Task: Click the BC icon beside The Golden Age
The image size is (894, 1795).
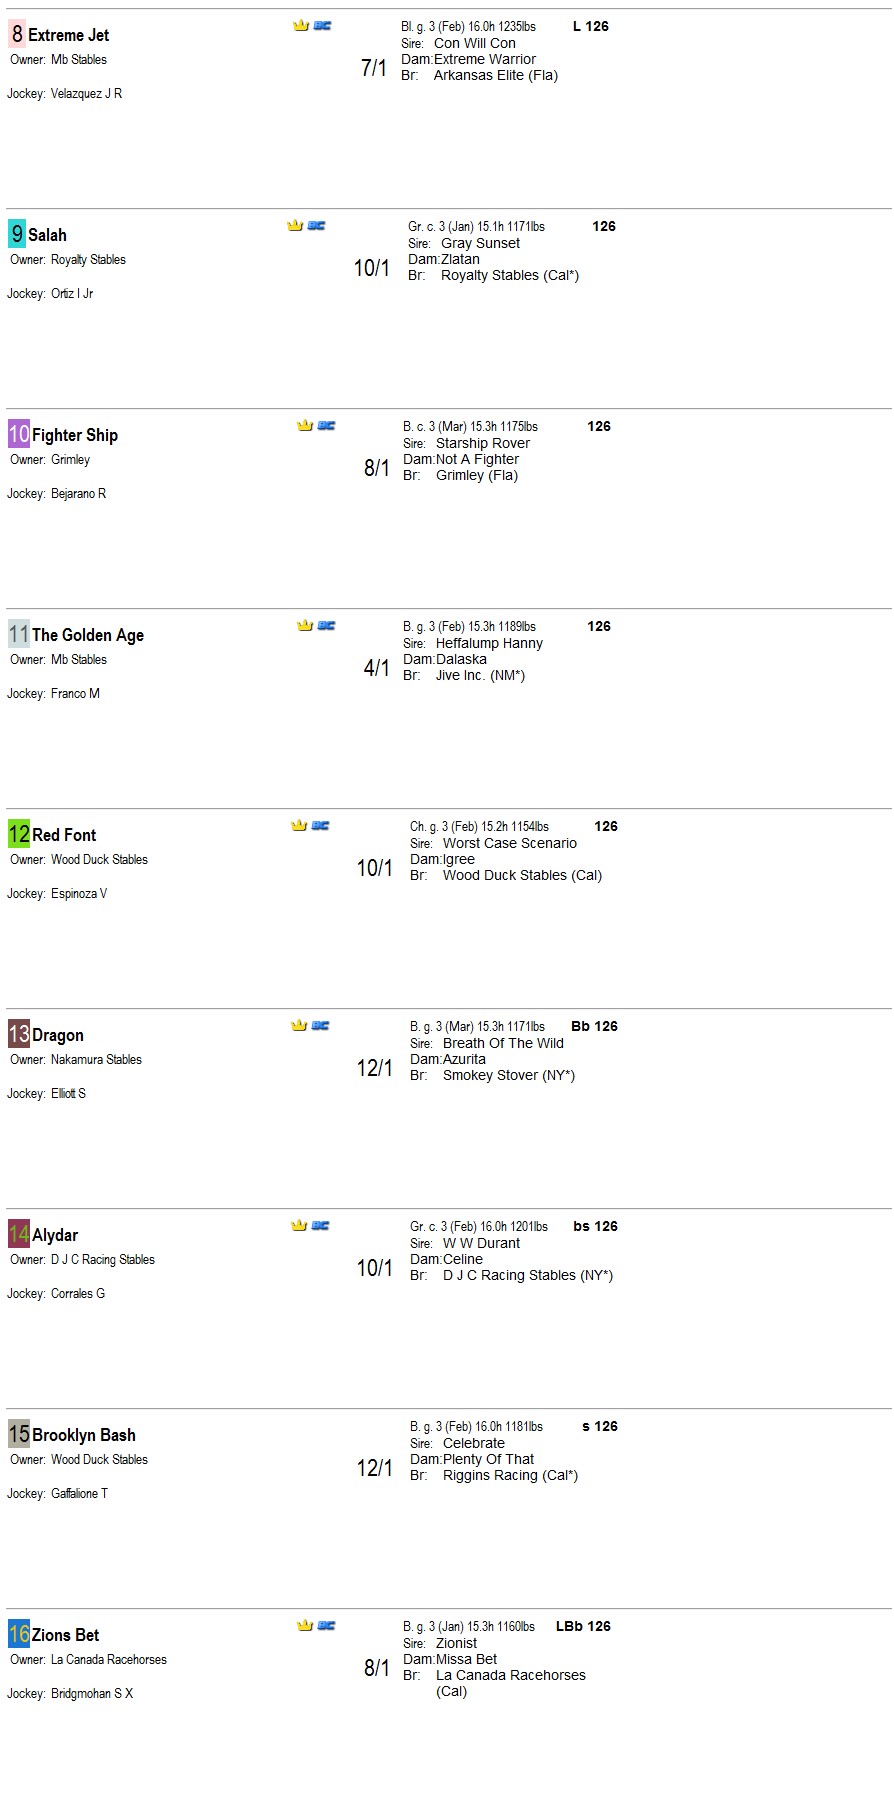Action: click(327, 626)
